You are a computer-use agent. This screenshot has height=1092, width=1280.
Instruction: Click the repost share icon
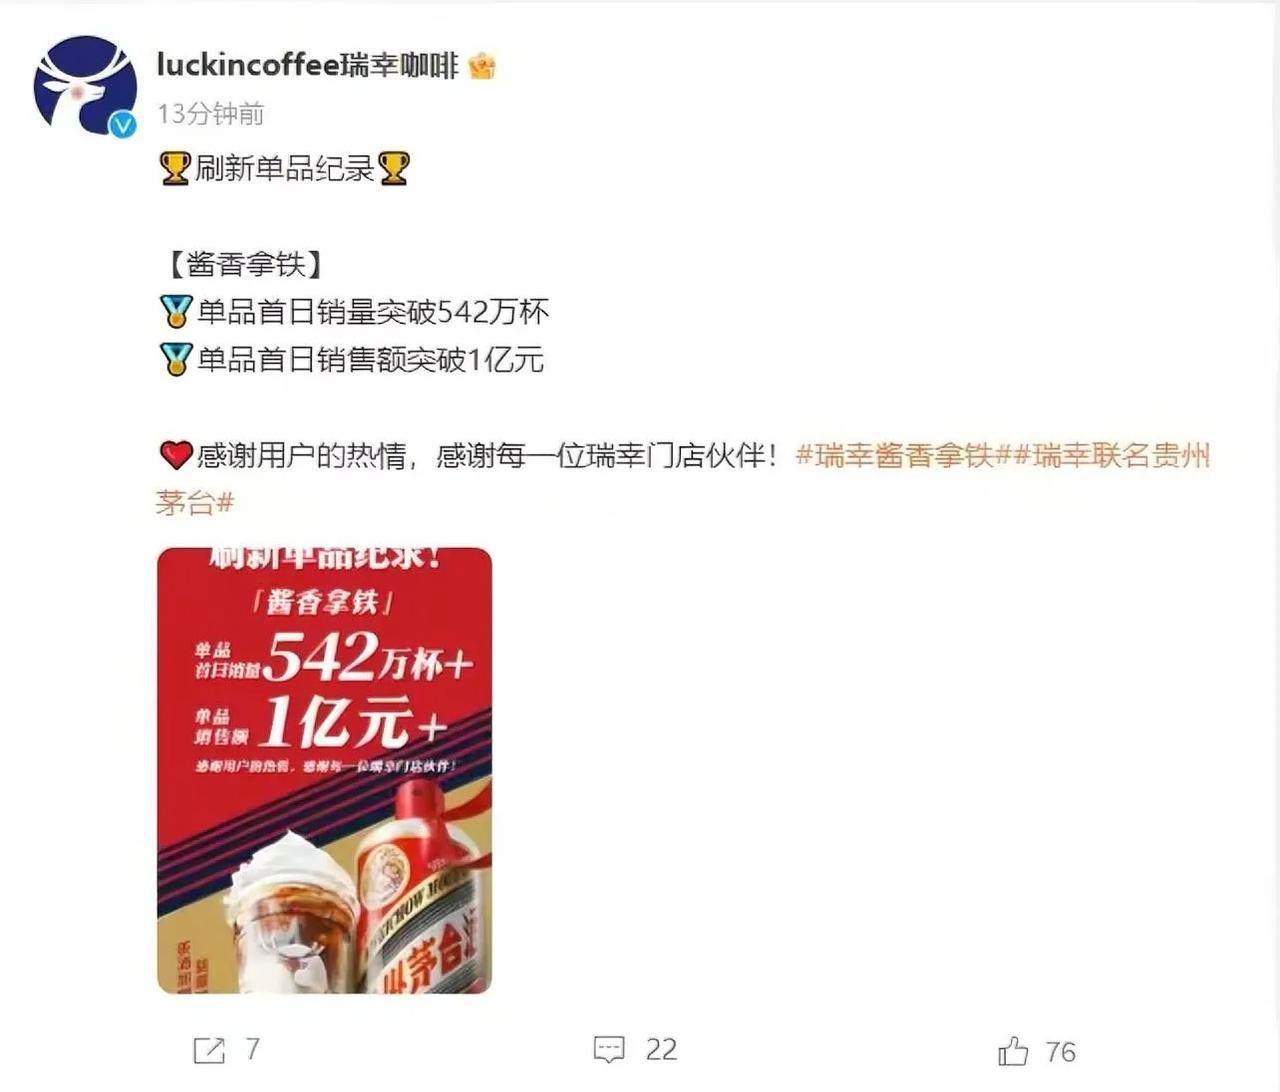209,1050
